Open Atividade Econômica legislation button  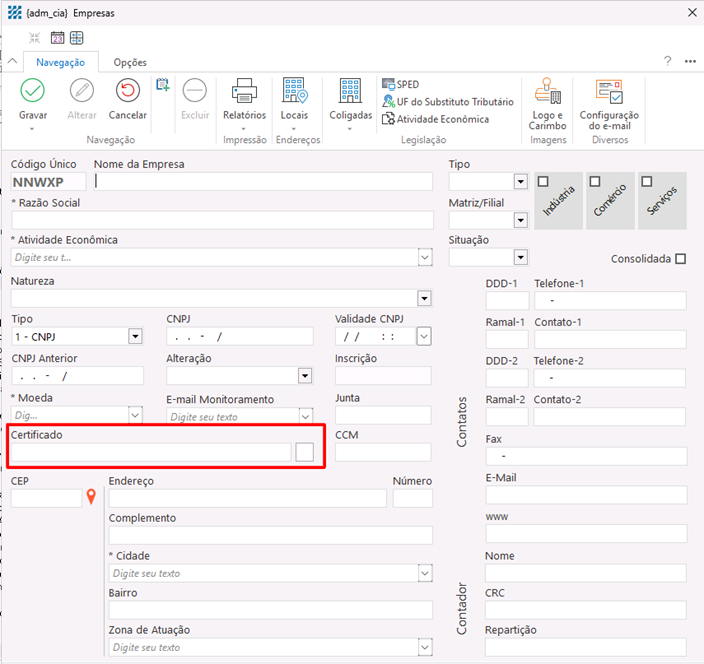(435, 119)
